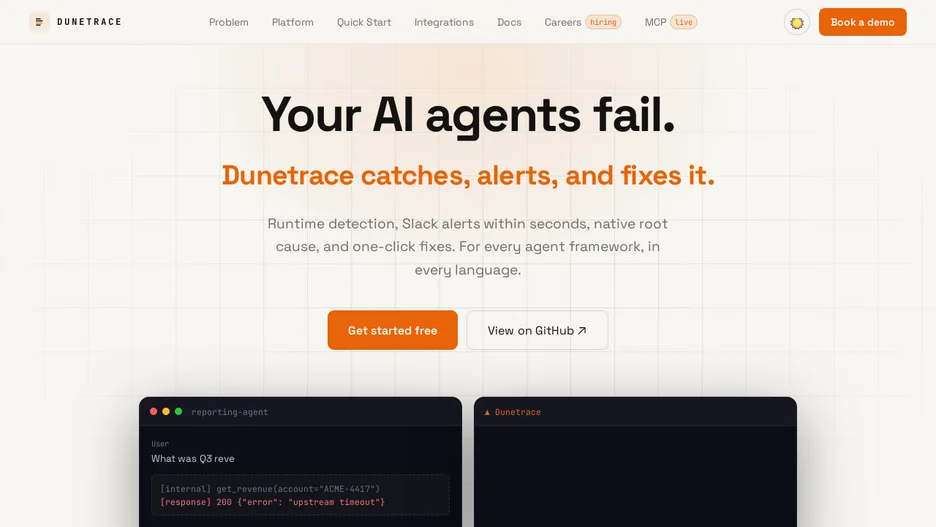Screen dimensions: 936x527
Task: Click the "What was Q3 reve" user message
Action: click(x=193, y=458)
